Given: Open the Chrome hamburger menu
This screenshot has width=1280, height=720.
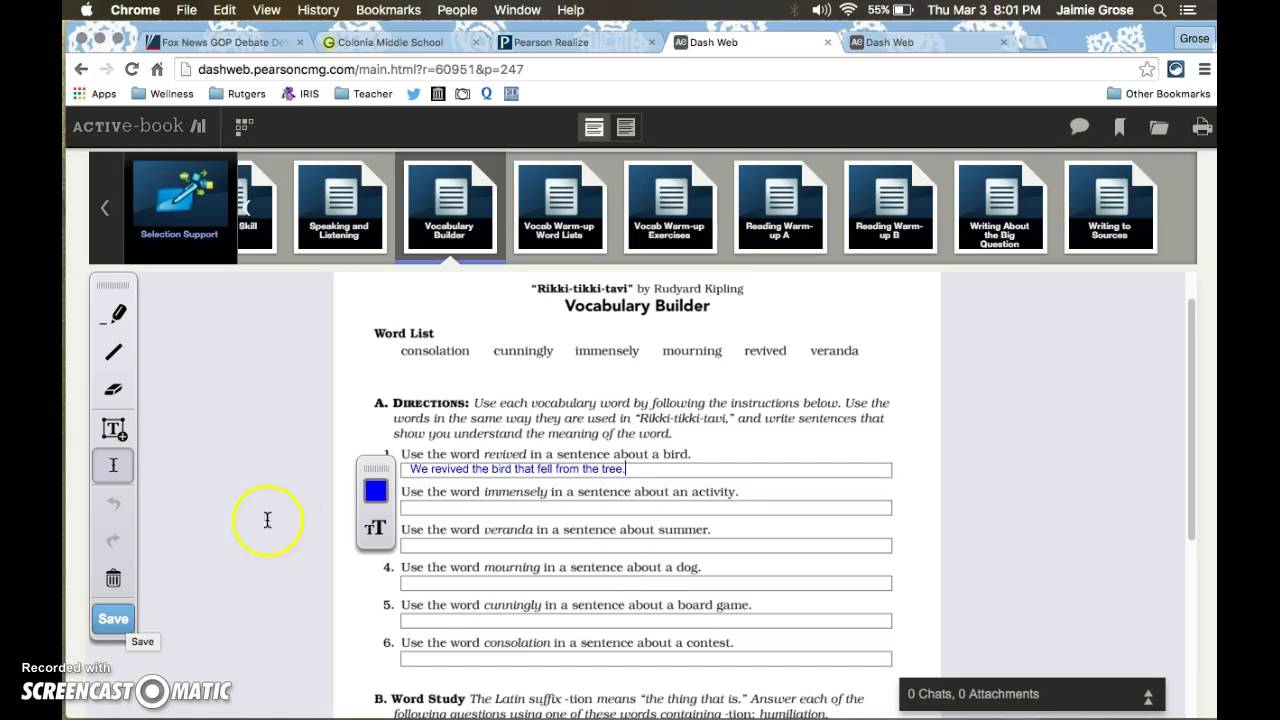Looking at the screenshot, I should (1204, 69).
